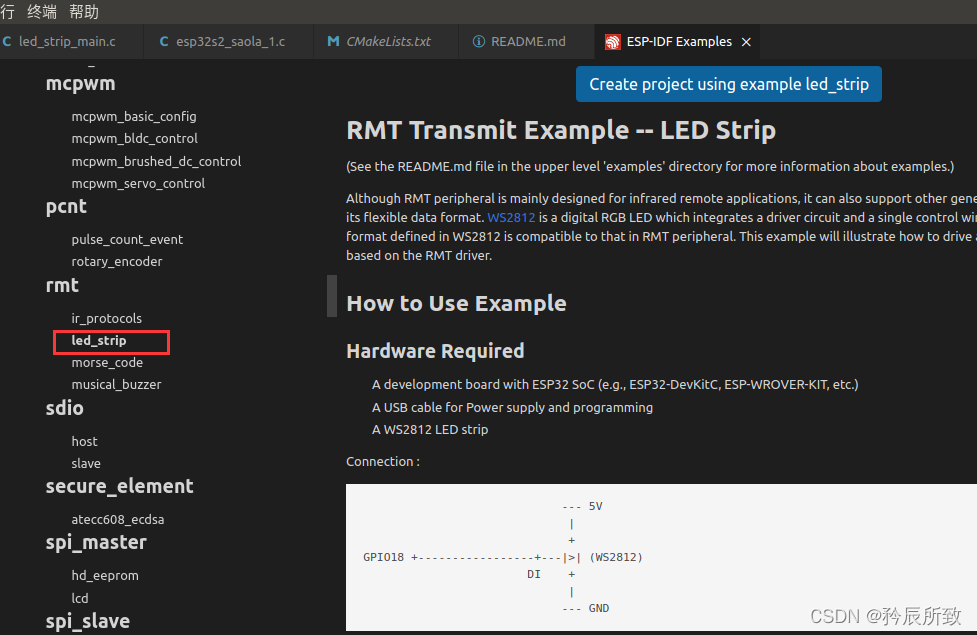
Task: Open the 帮助 (Help) menu
Action: [x=84, y=11]
